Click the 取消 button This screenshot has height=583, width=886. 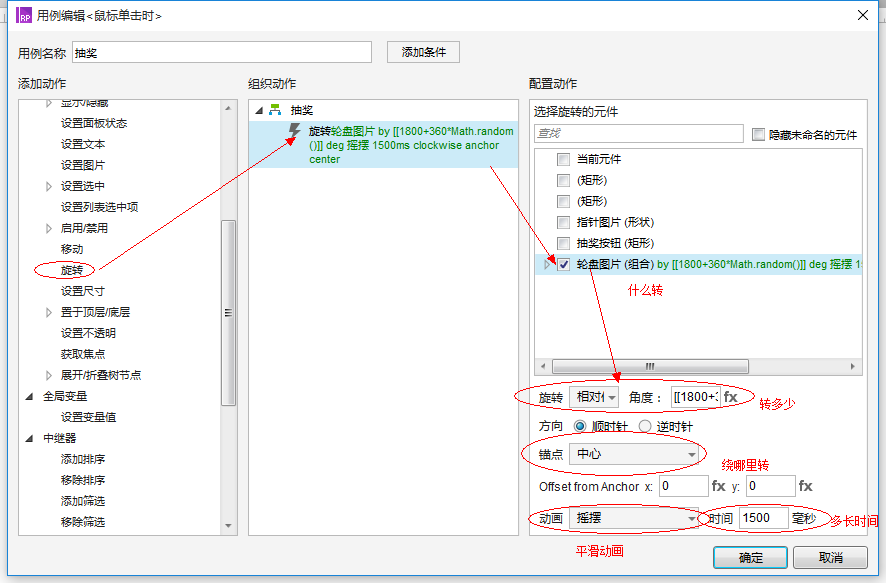coord(831,558)
